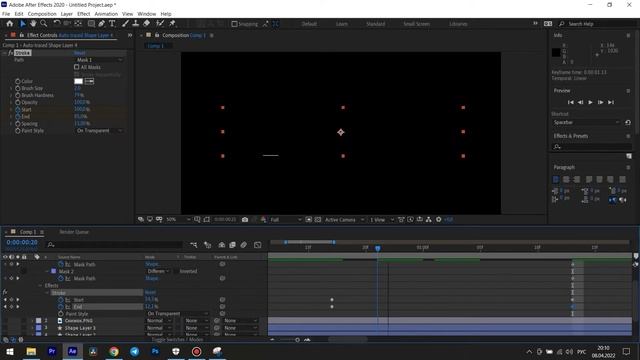Open Premiere Pro from taskbar

52,351
